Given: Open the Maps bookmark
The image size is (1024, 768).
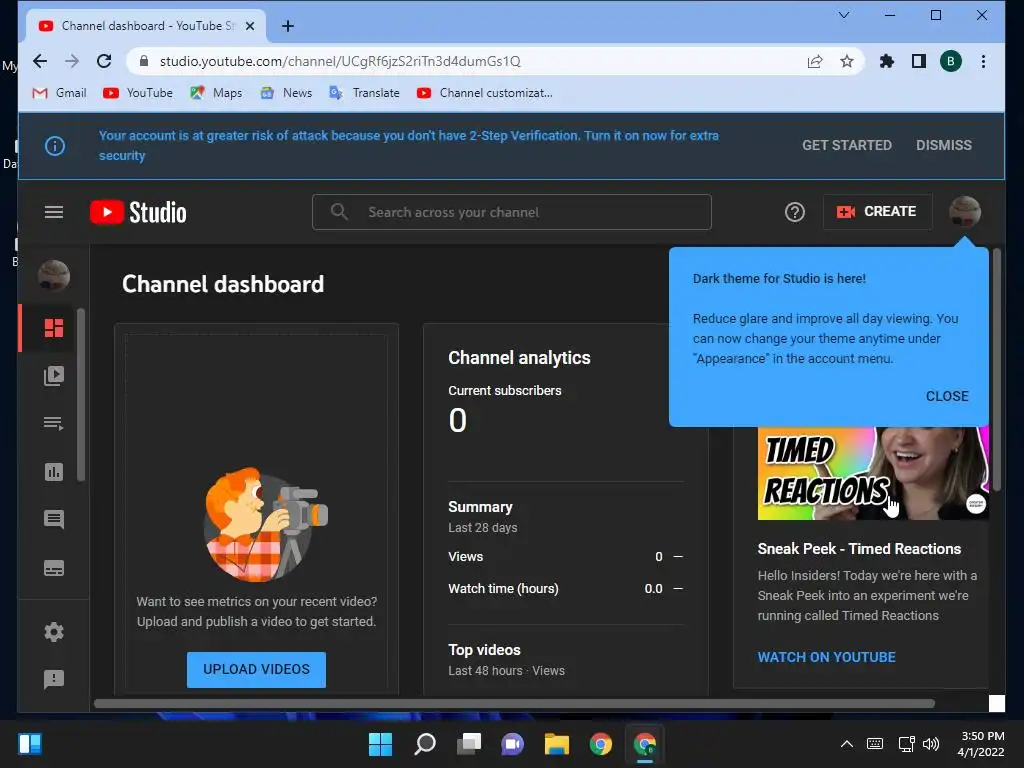Looking at the screenshot, I should tap(216, 93).
